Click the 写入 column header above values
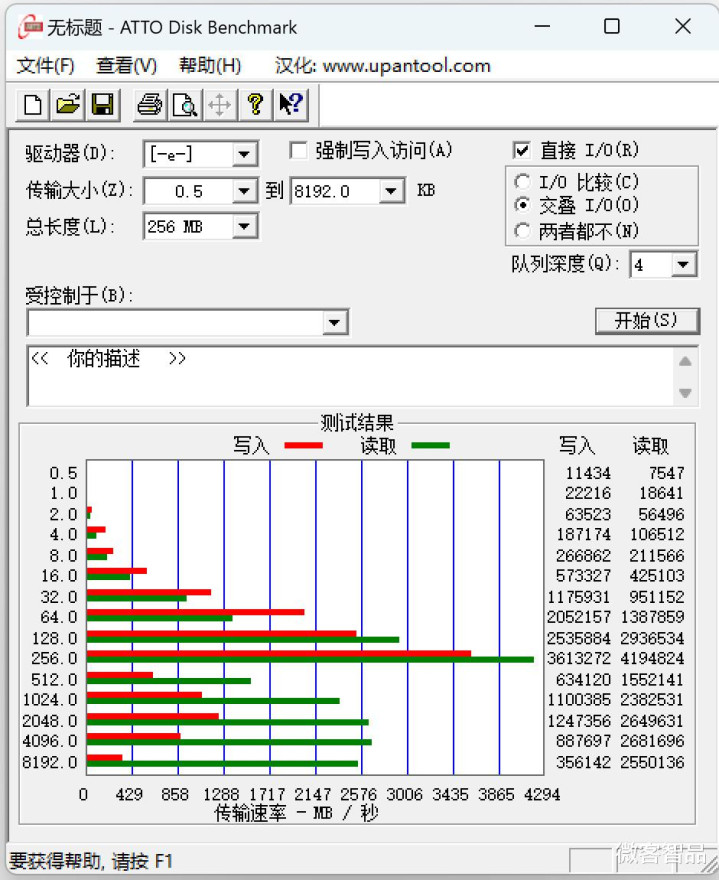Viewport: 719px width, 880px height. (x=576, y=446)
